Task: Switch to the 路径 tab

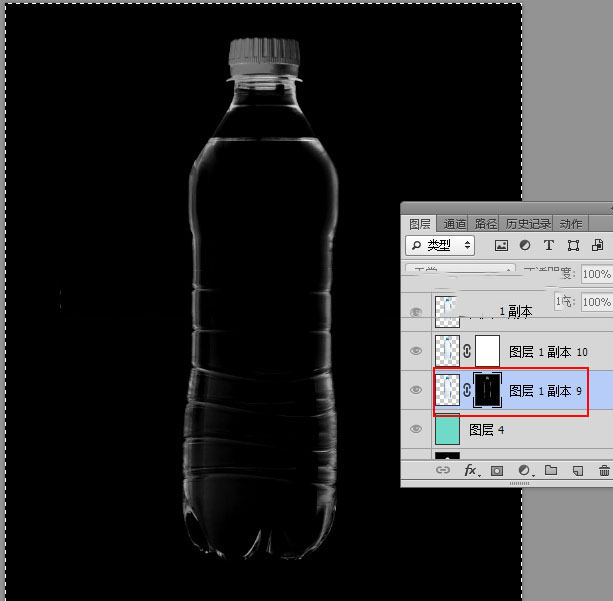Action: click(x=485, y=224)
